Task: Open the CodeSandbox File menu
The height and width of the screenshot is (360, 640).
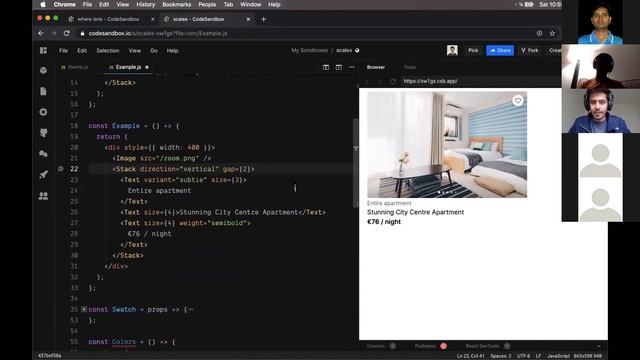Action: 63,51
